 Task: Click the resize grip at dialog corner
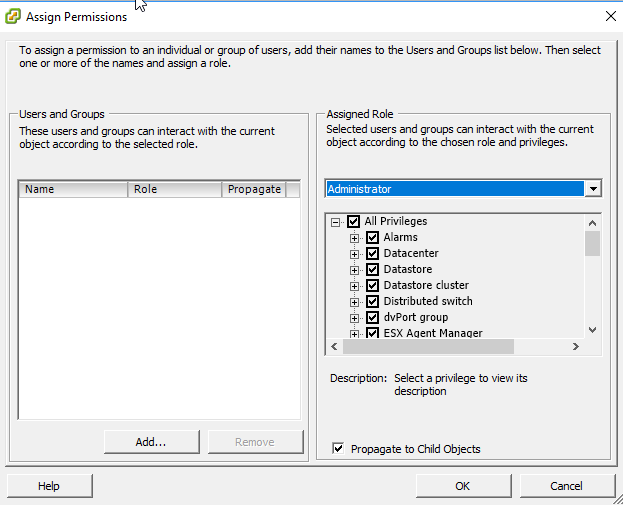(x=618, y=500)
